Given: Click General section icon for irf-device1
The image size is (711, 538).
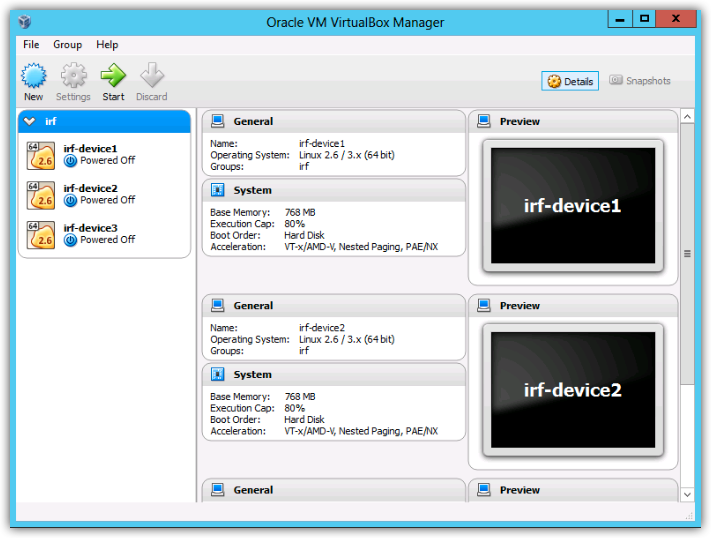Looking at the screenshot, I should coord(218,121).
